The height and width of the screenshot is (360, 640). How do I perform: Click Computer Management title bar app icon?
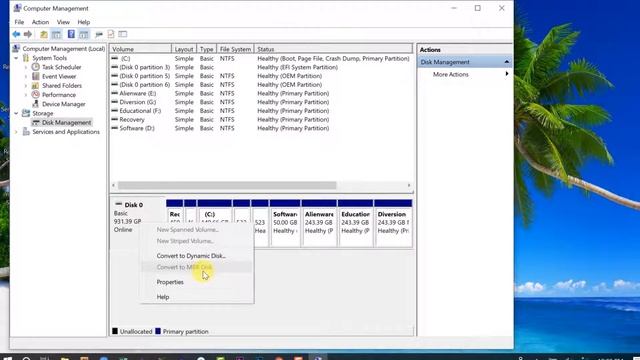(x=17, y=8)
